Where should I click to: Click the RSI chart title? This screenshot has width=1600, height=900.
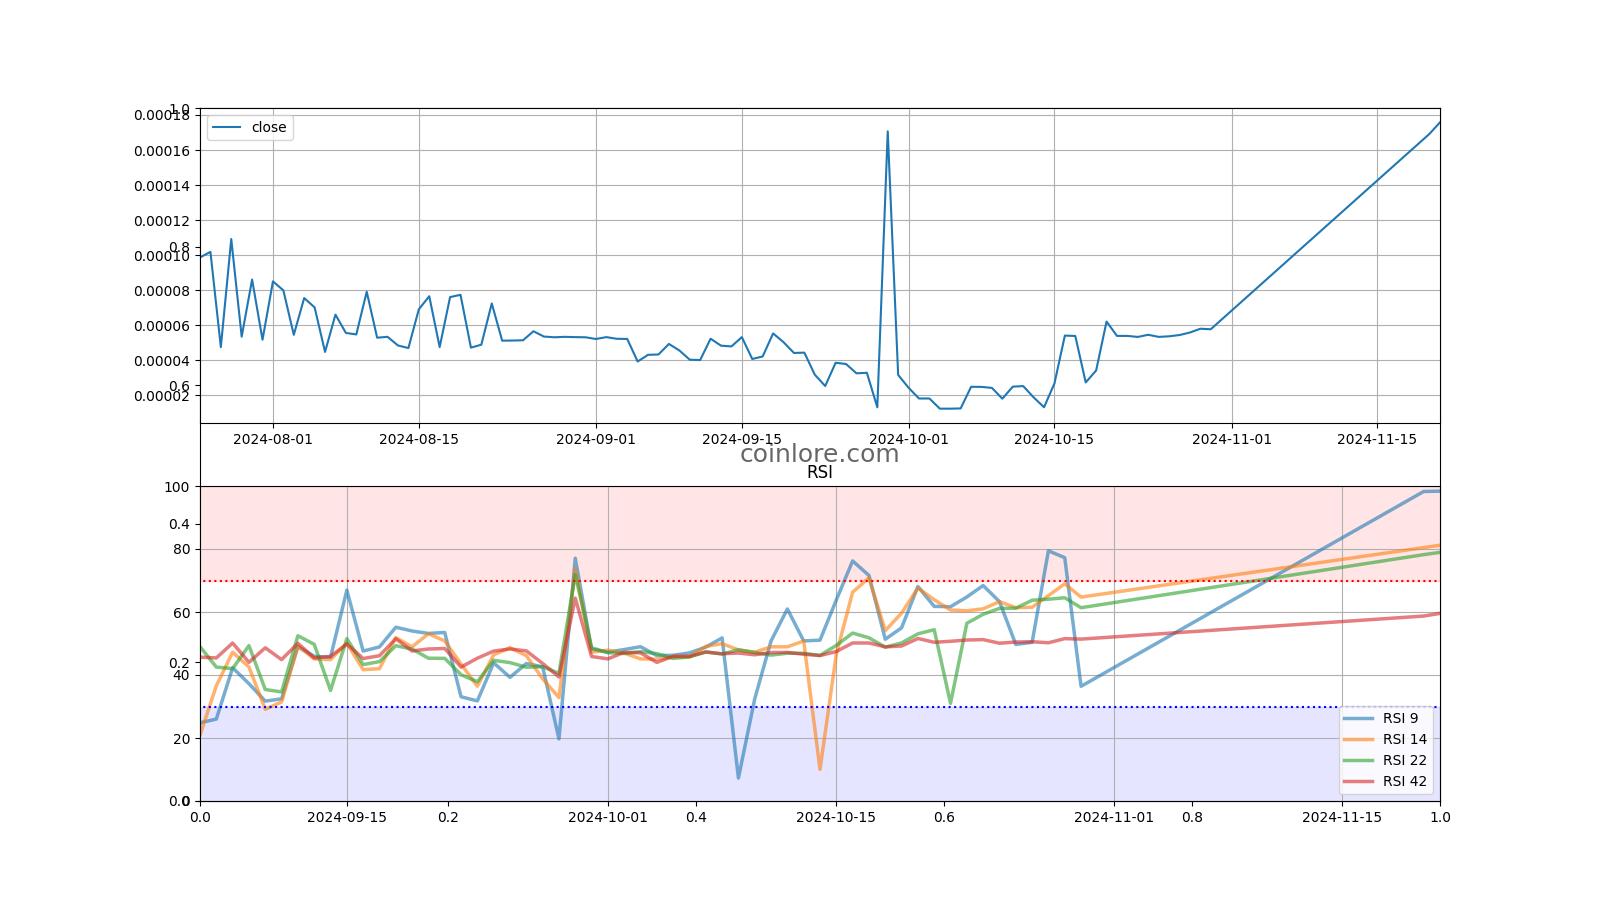(819, 472)
